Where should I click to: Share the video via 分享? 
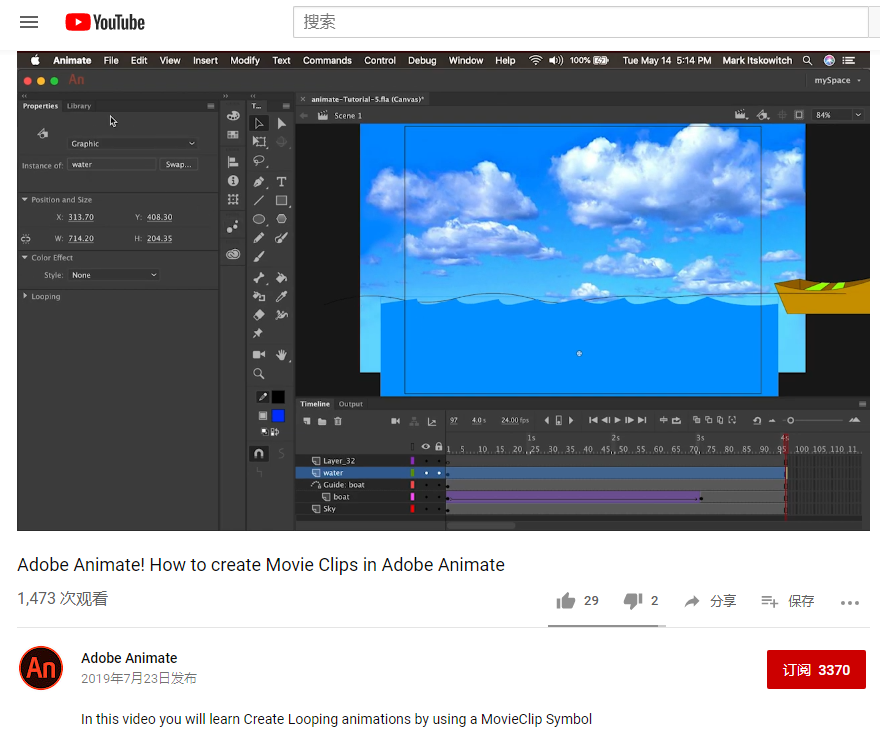click(710, 601)
